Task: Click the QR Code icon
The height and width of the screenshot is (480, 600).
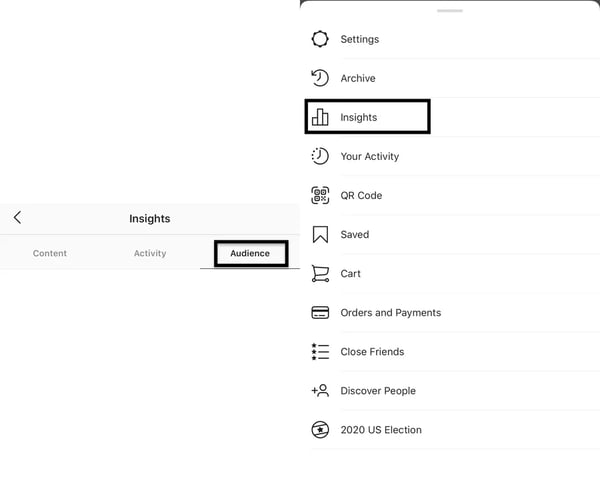Action: 320,195
